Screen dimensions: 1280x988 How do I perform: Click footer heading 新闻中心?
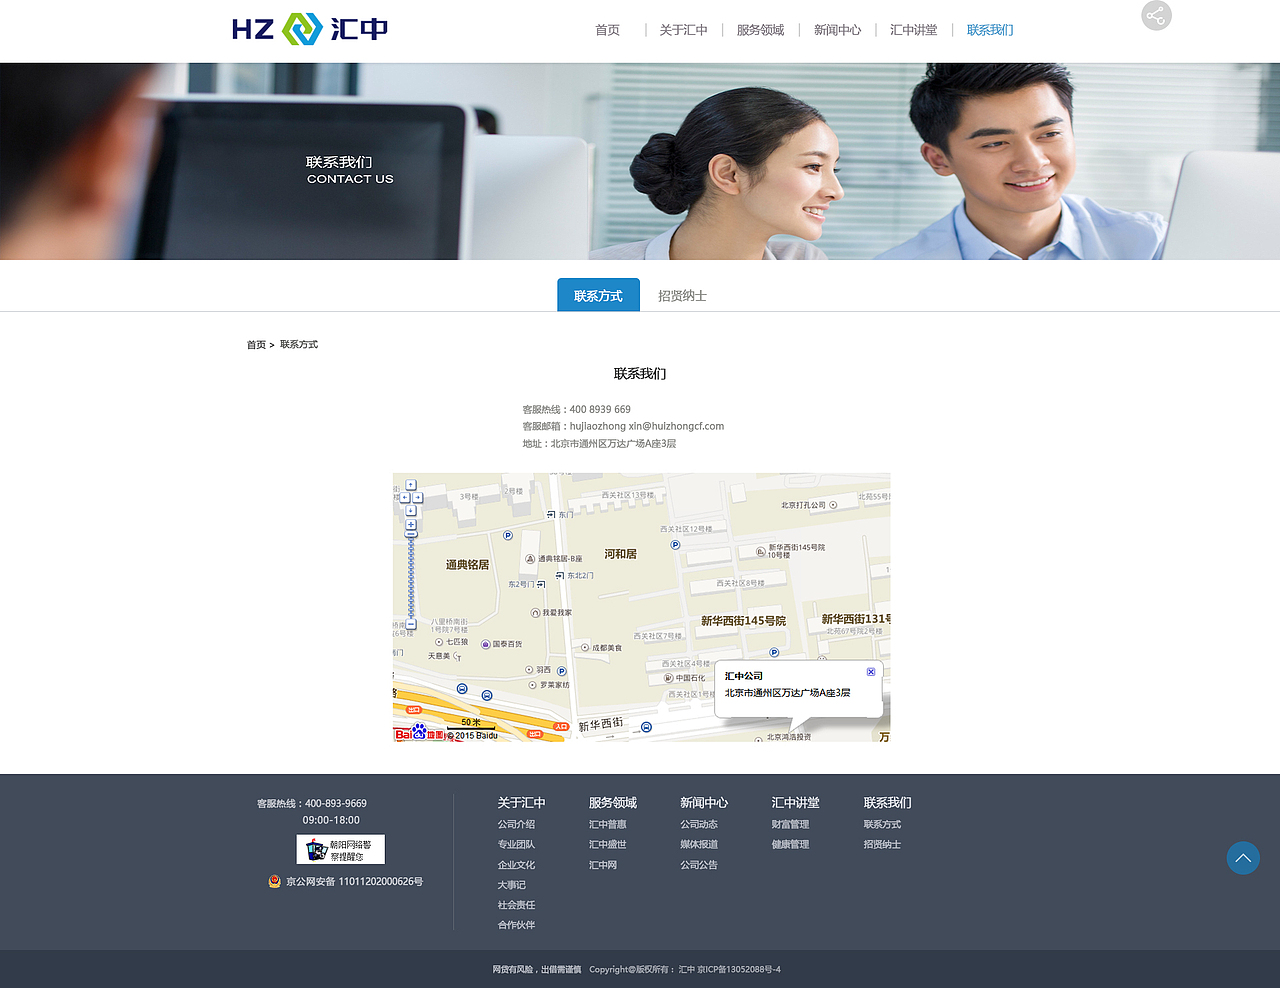click(704, 803)
